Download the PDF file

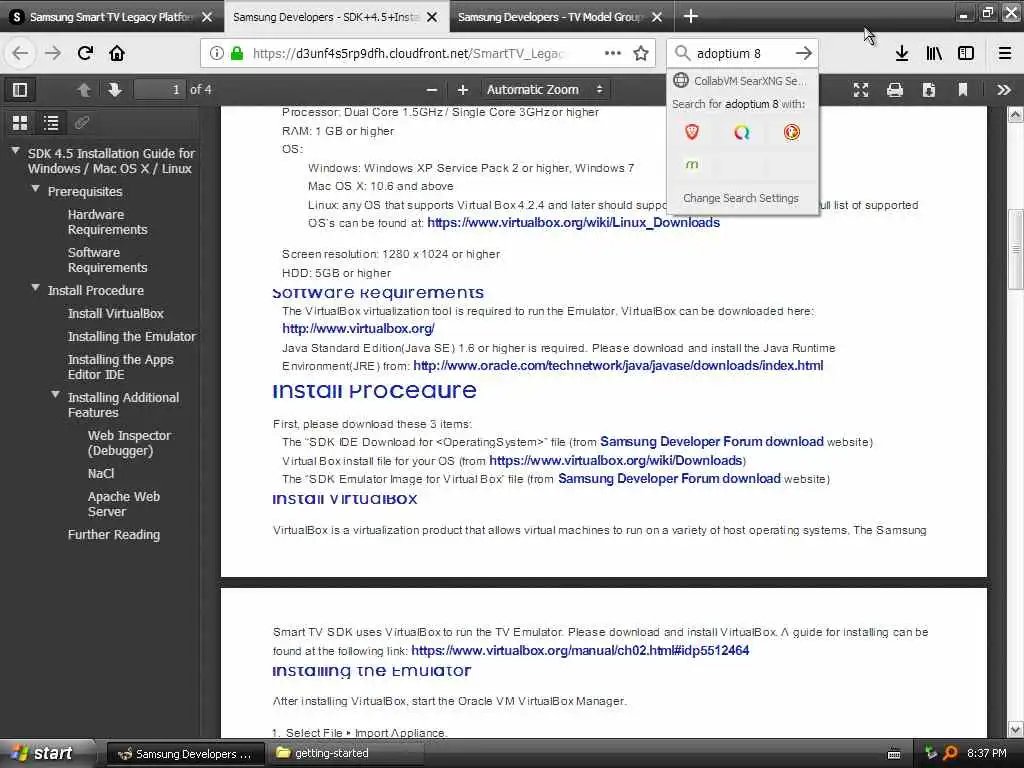(929, 89)
